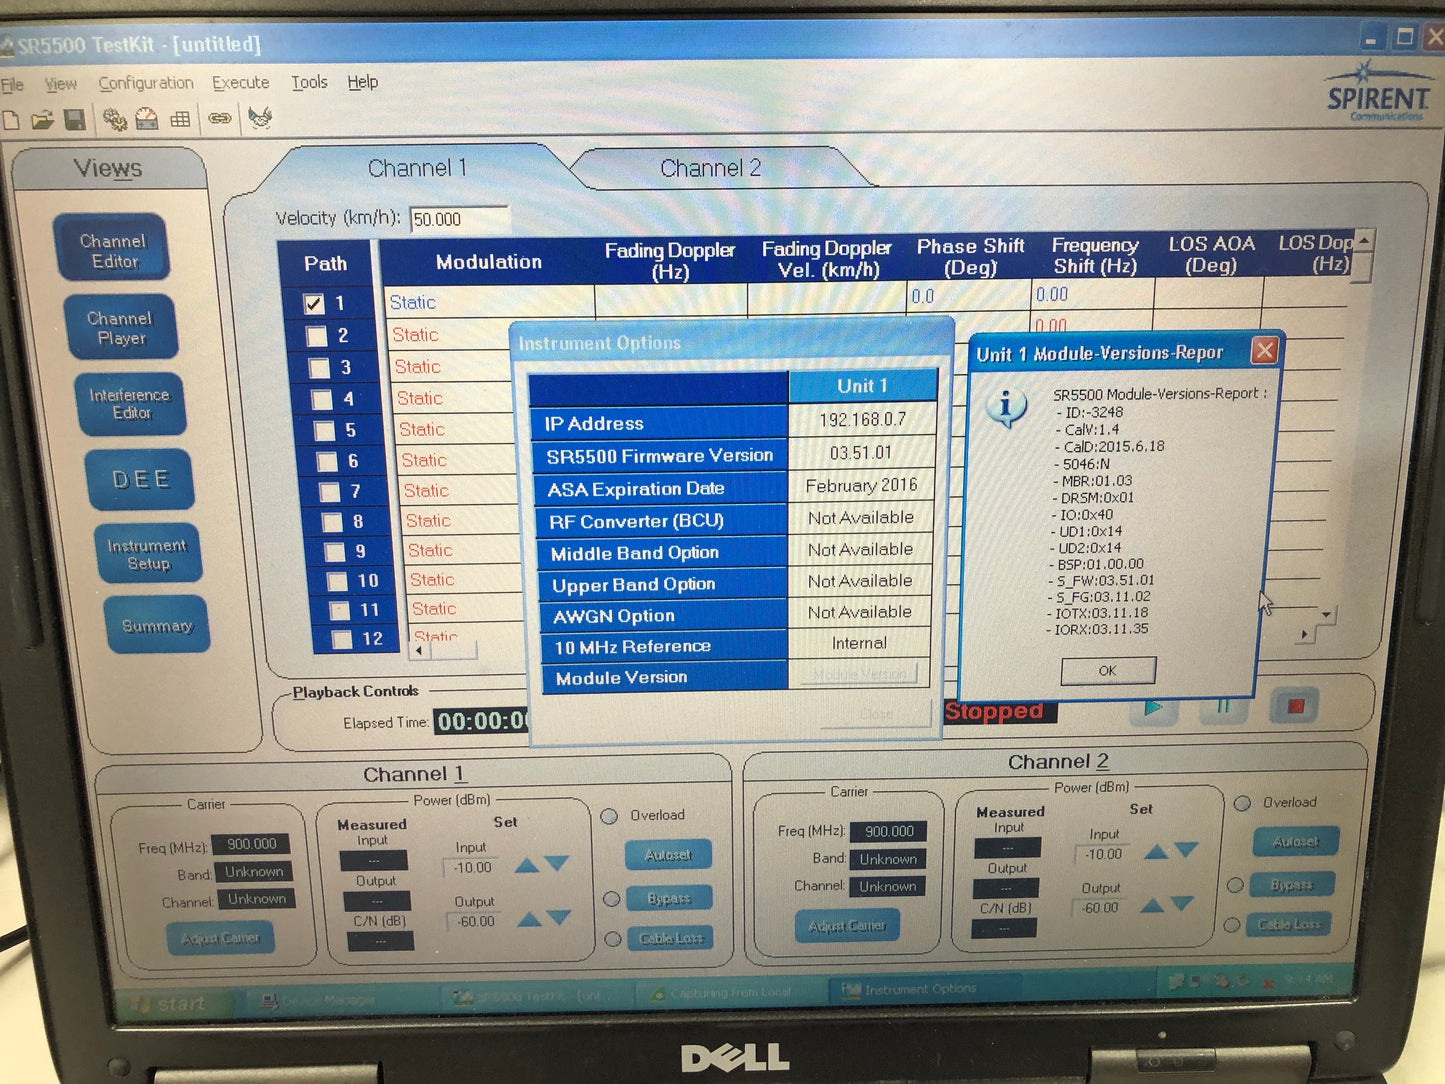Image resolution: width=1445 pixels, height=1084 pixels.
Task: Open the Configuration menu
Action: [x=145, y=83]
